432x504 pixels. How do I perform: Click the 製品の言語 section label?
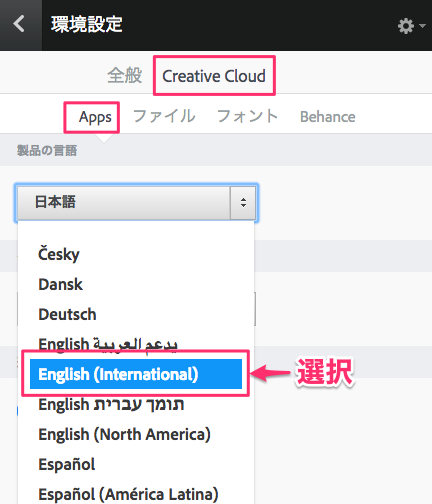click(47, 151)
